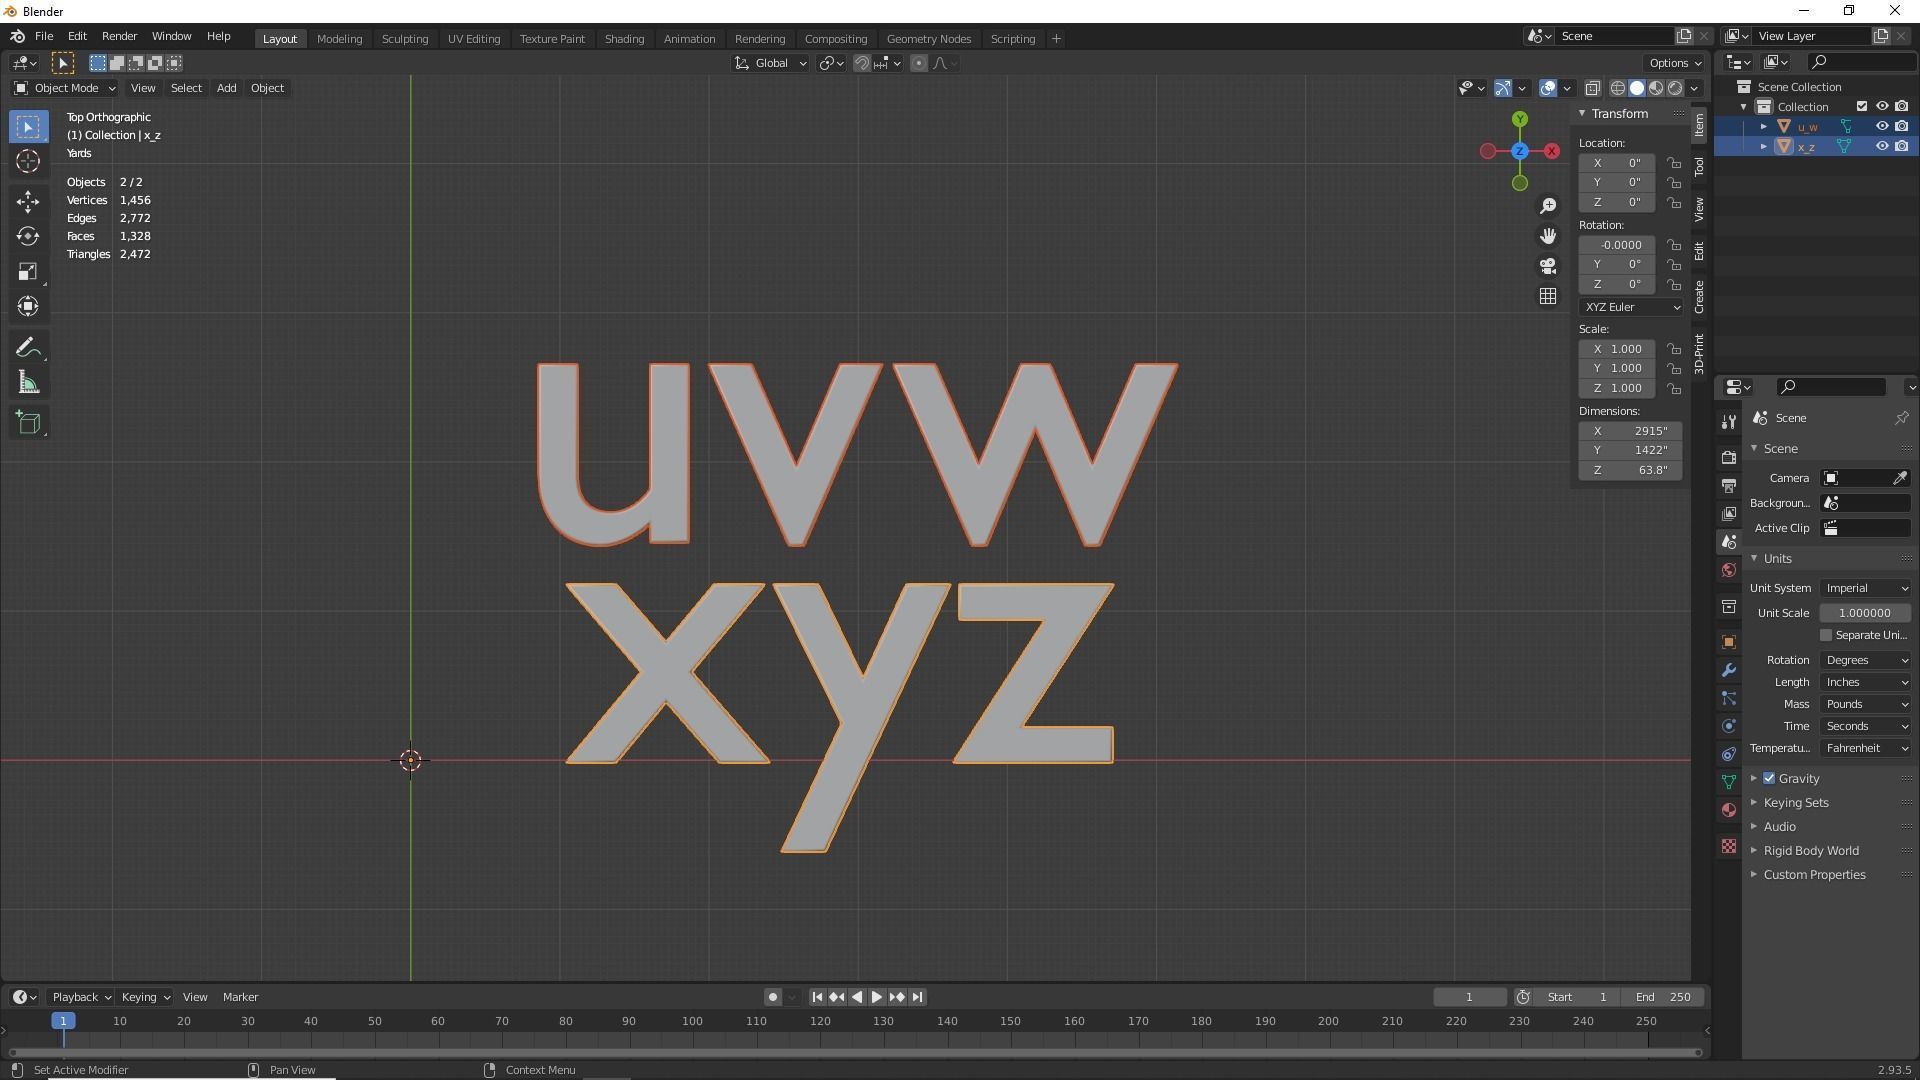Disable the Gravity checkbox

(x=1769, y=778)
